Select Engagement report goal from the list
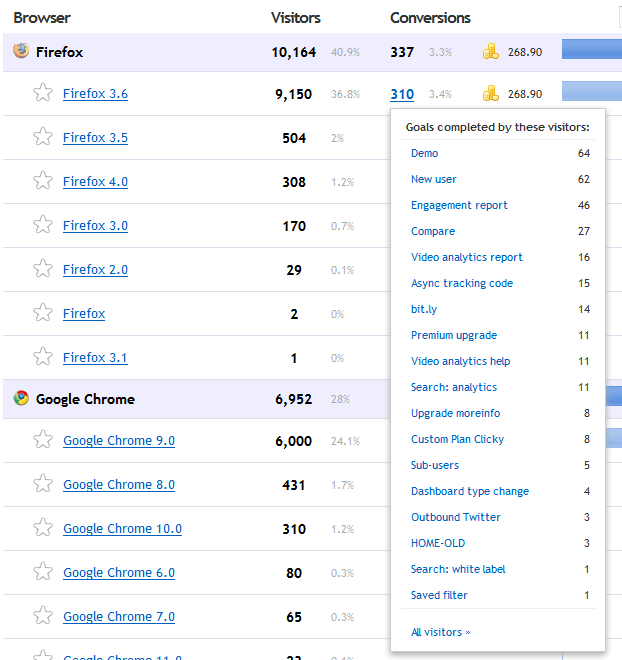The image size is (622, 660). click(x=459, y=205)
